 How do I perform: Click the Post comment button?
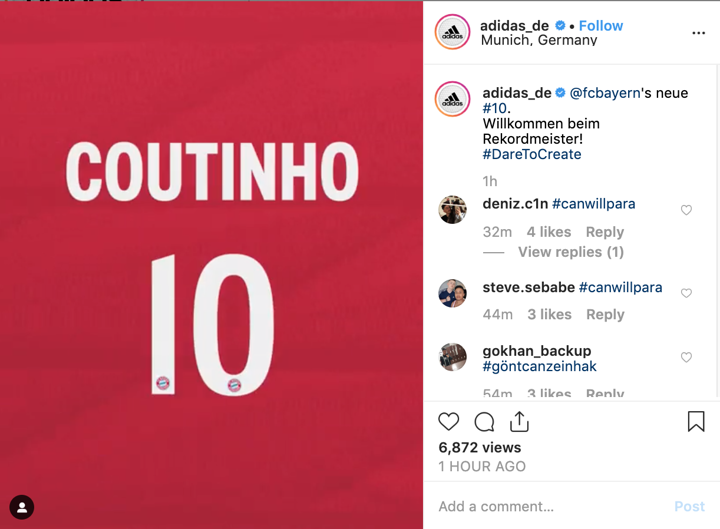point(689,506)
